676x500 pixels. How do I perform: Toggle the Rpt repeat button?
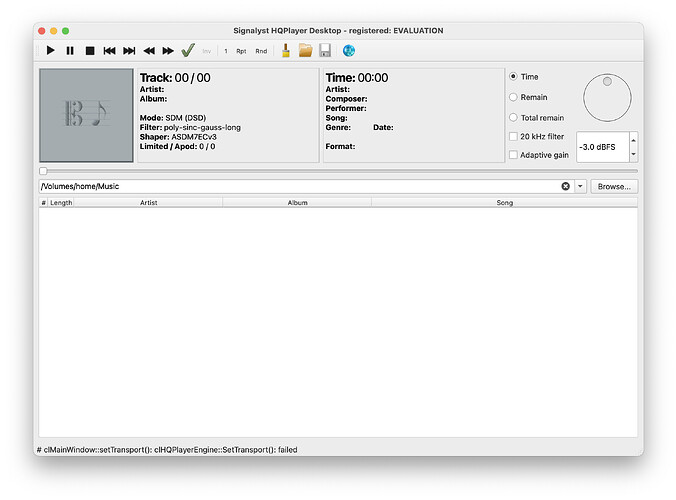point(241,51)
